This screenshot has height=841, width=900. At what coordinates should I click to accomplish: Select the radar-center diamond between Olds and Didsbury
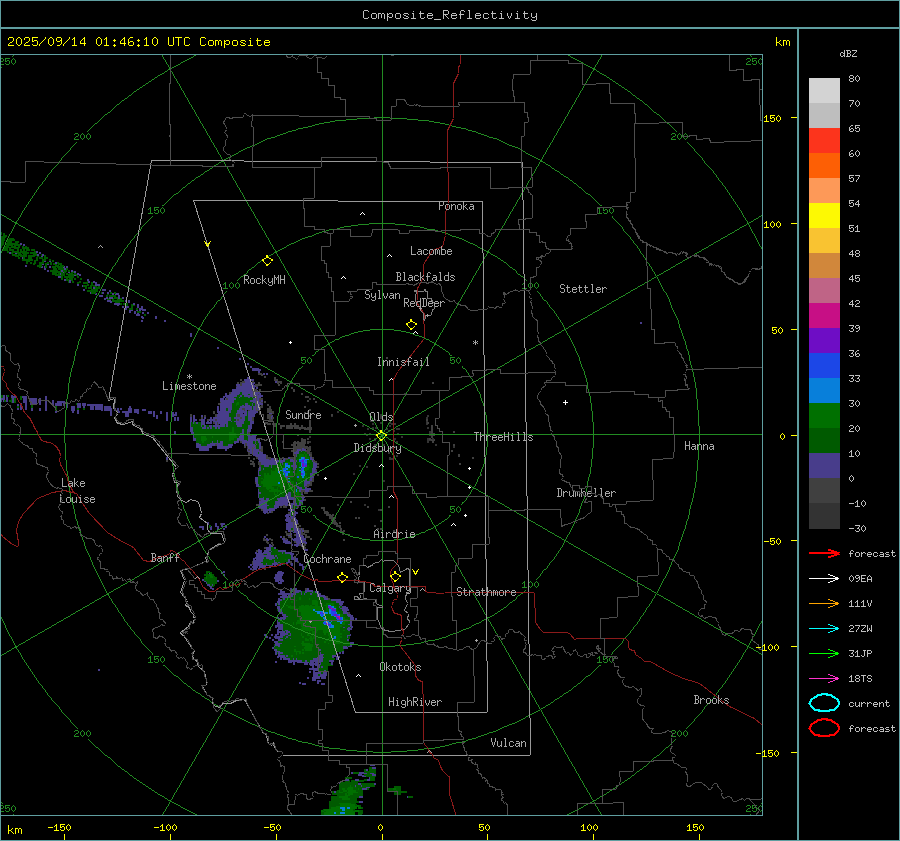pos(381,435)
